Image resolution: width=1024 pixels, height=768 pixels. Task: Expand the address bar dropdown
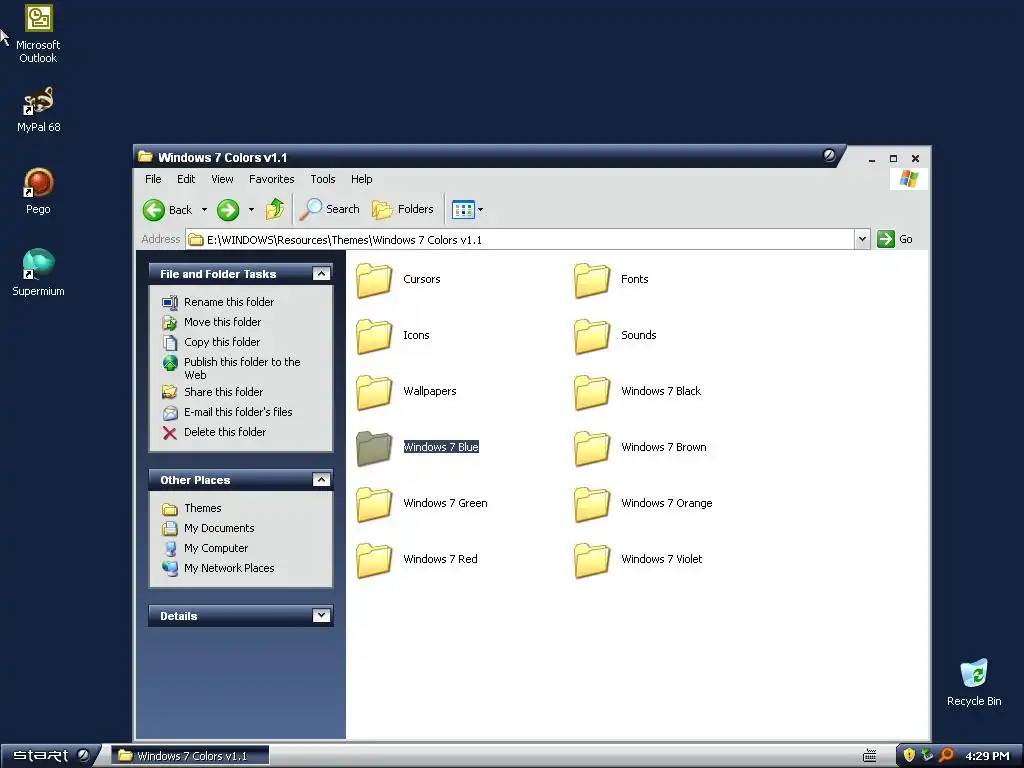862,239
